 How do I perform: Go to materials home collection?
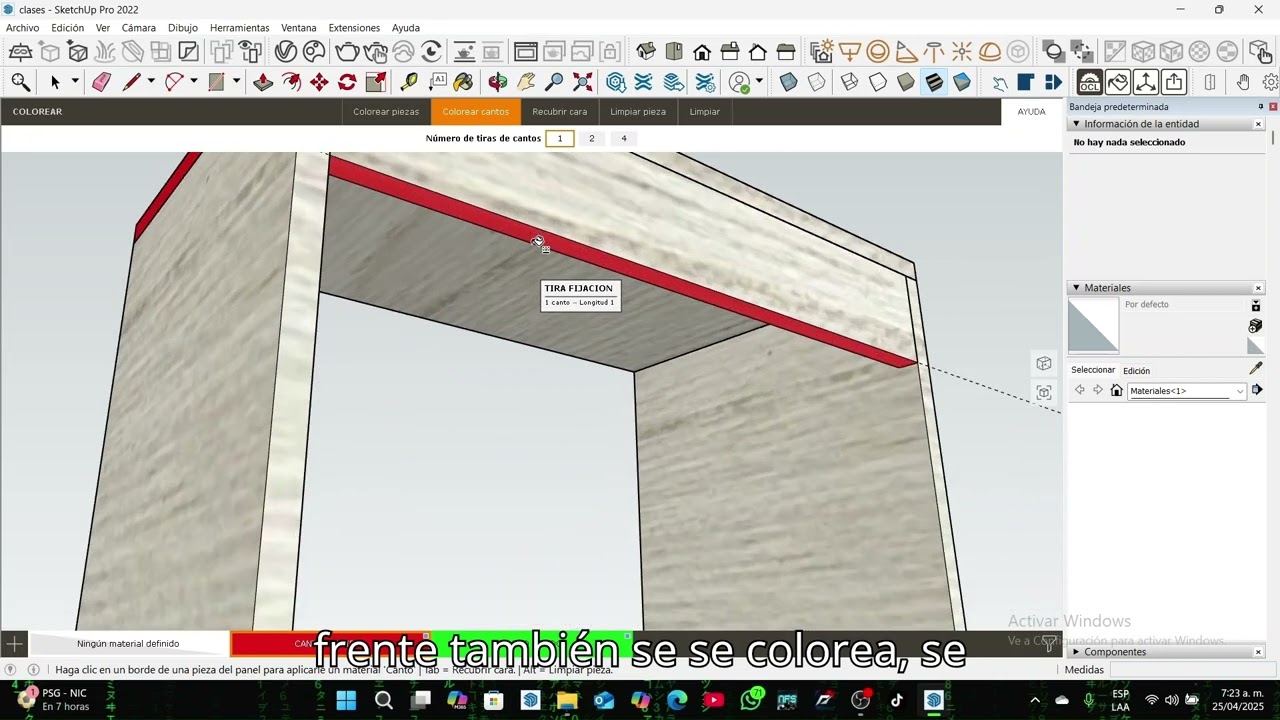point(1117,390)
